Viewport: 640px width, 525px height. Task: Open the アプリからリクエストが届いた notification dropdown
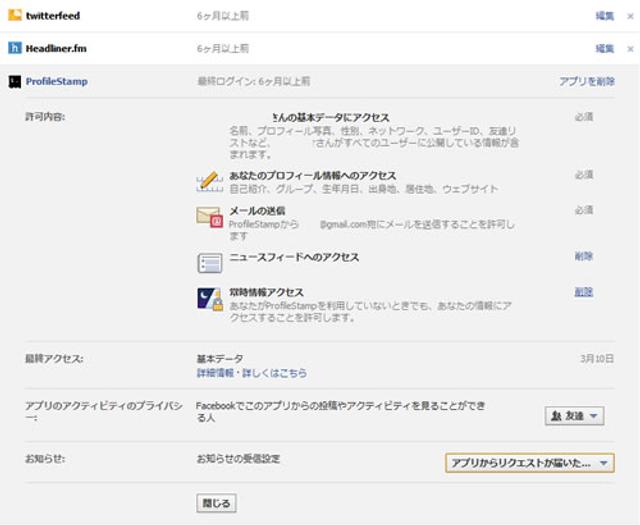click(529, 463)
